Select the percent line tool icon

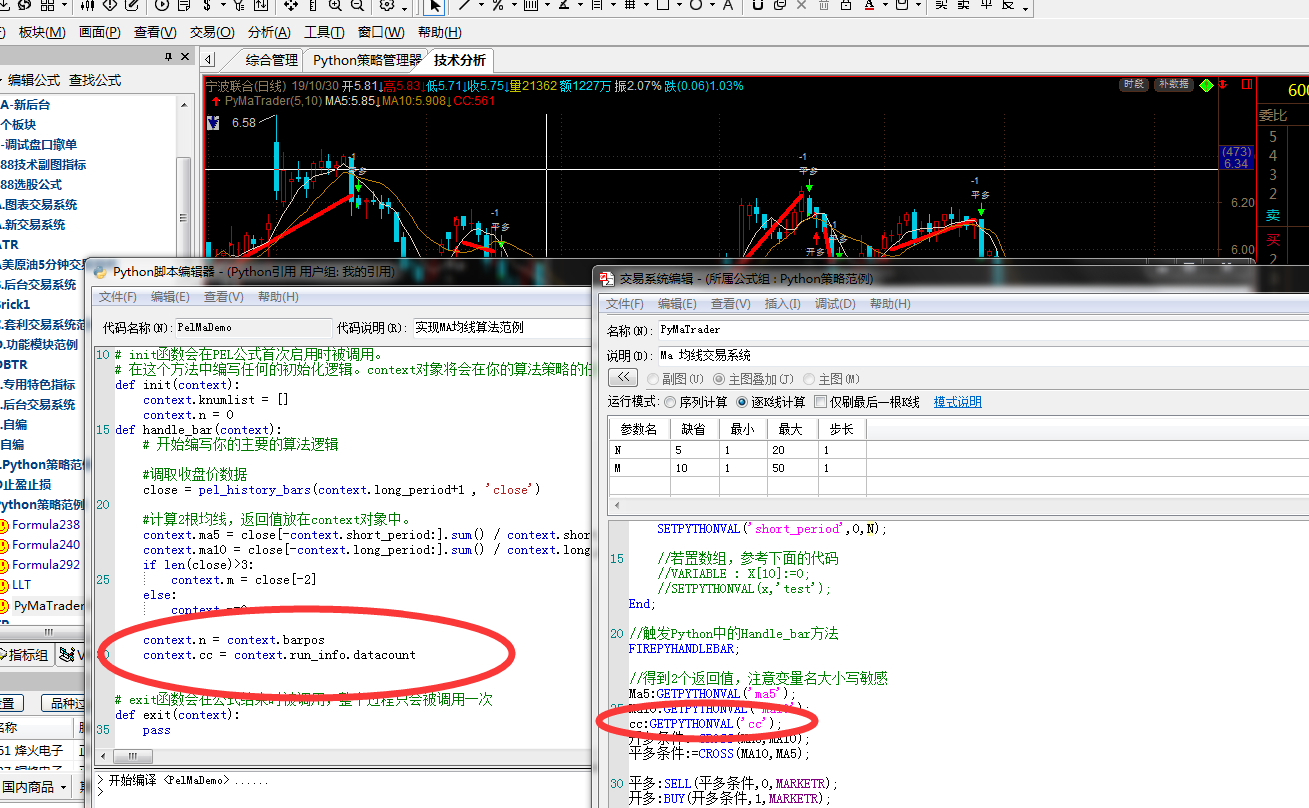[x=497, y=5]
